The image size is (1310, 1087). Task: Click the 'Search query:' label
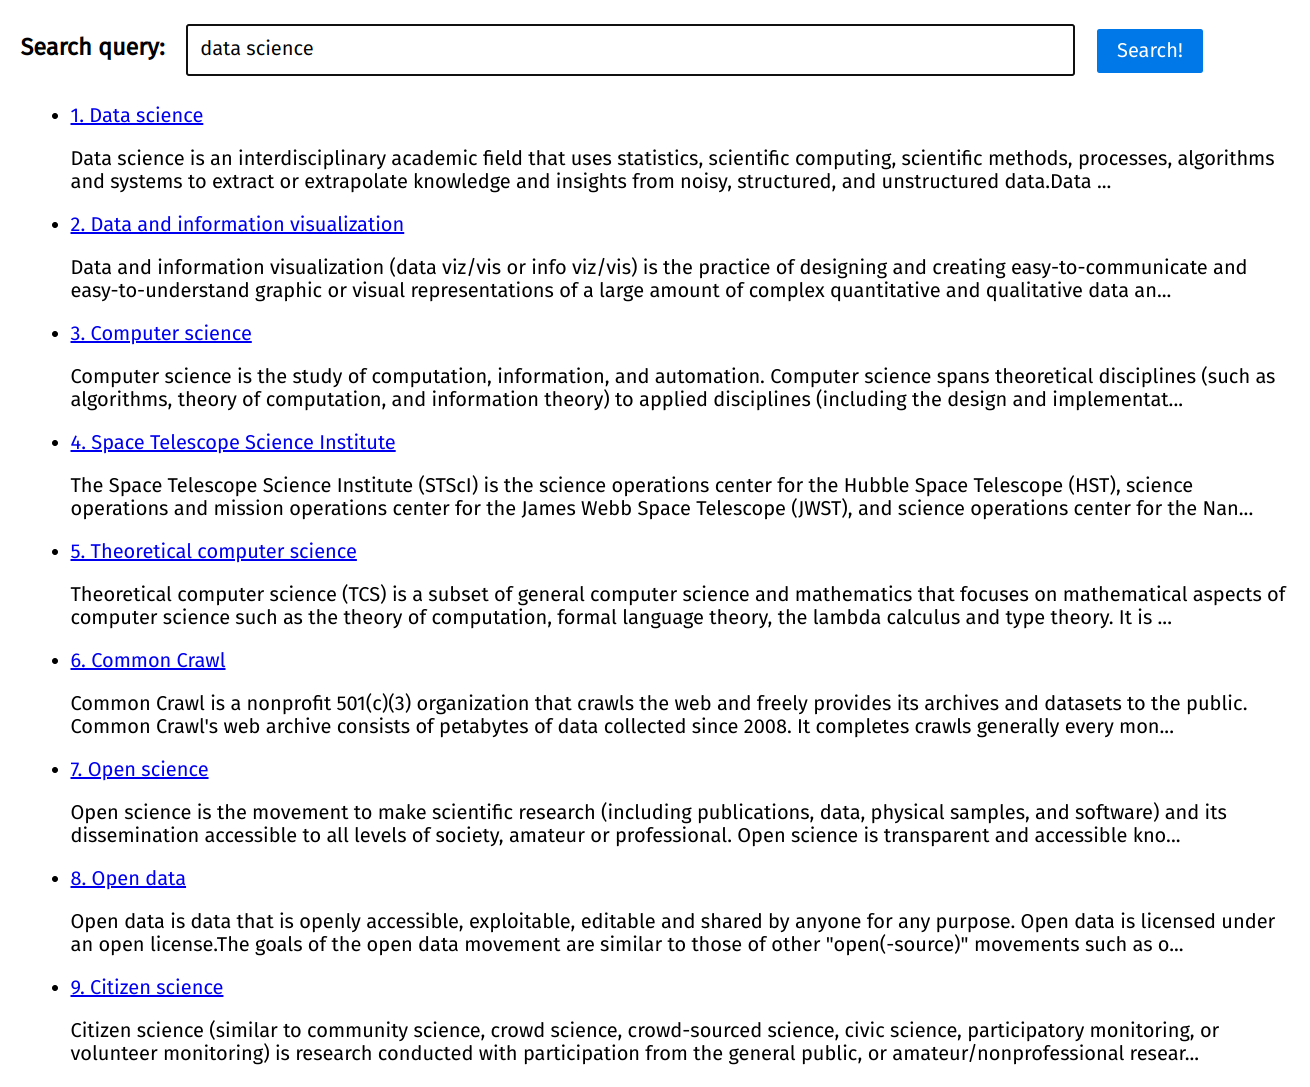coord(93,47)
